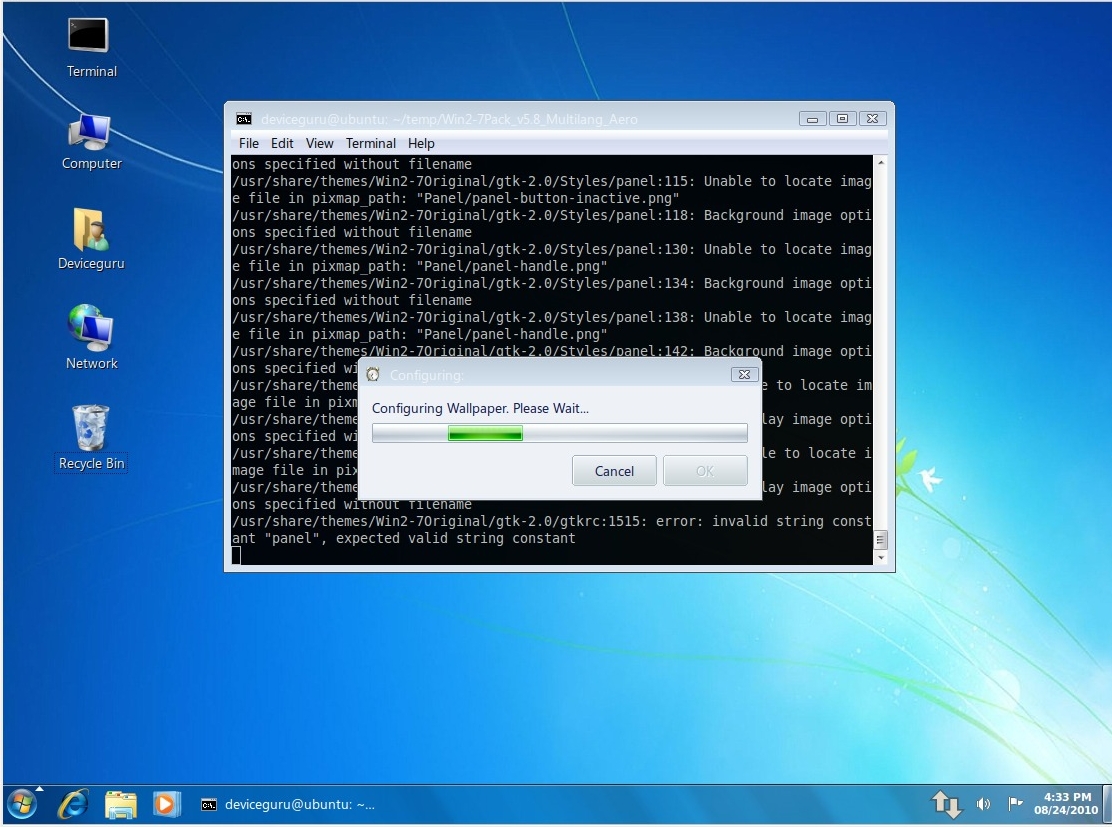This screenshot has width=1112, height=827.
Task: Click the Start orb in the taskbar
Action: (x=23, y=804)
